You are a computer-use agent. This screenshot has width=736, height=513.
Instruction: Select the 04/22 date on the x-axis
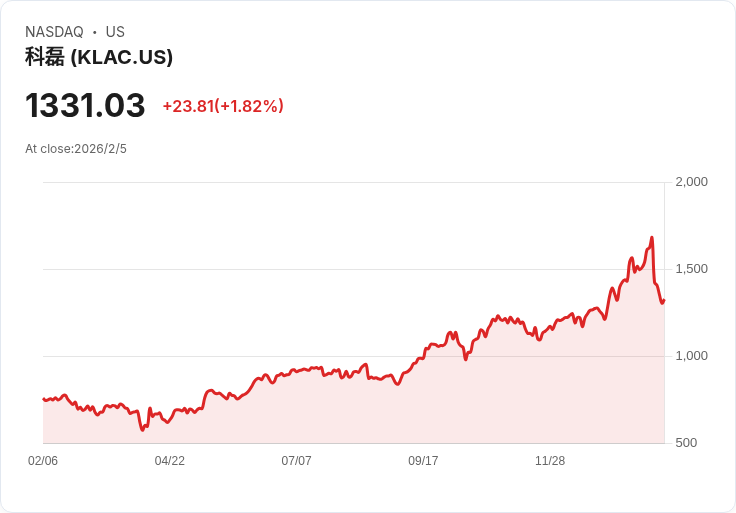pos(170,461)
